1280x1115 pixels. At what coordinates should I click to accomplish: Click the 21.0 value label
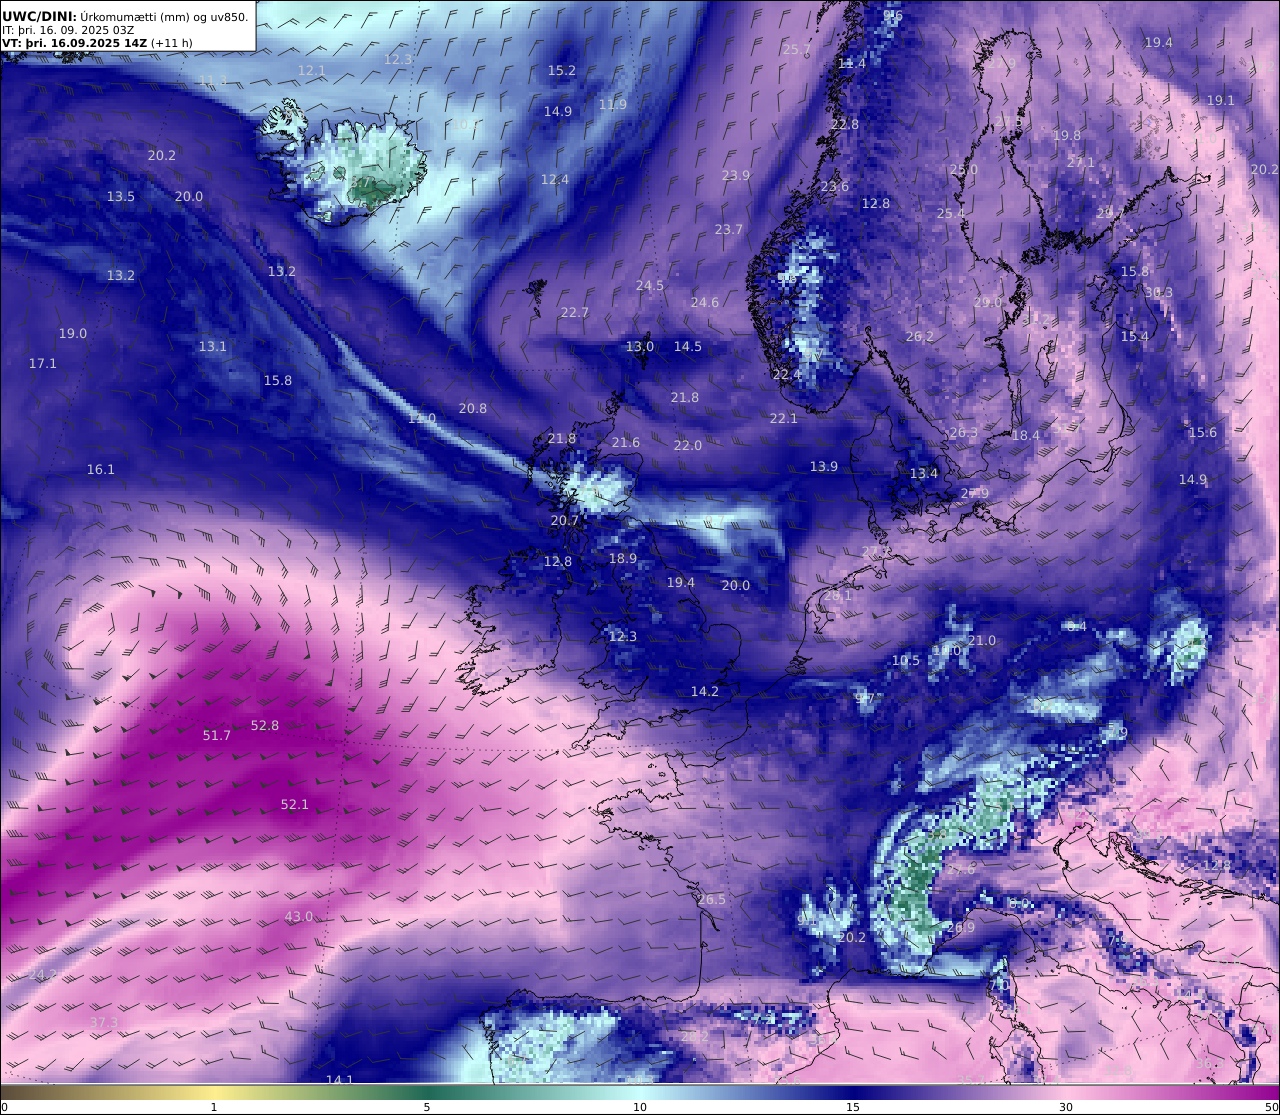point(982,641)
